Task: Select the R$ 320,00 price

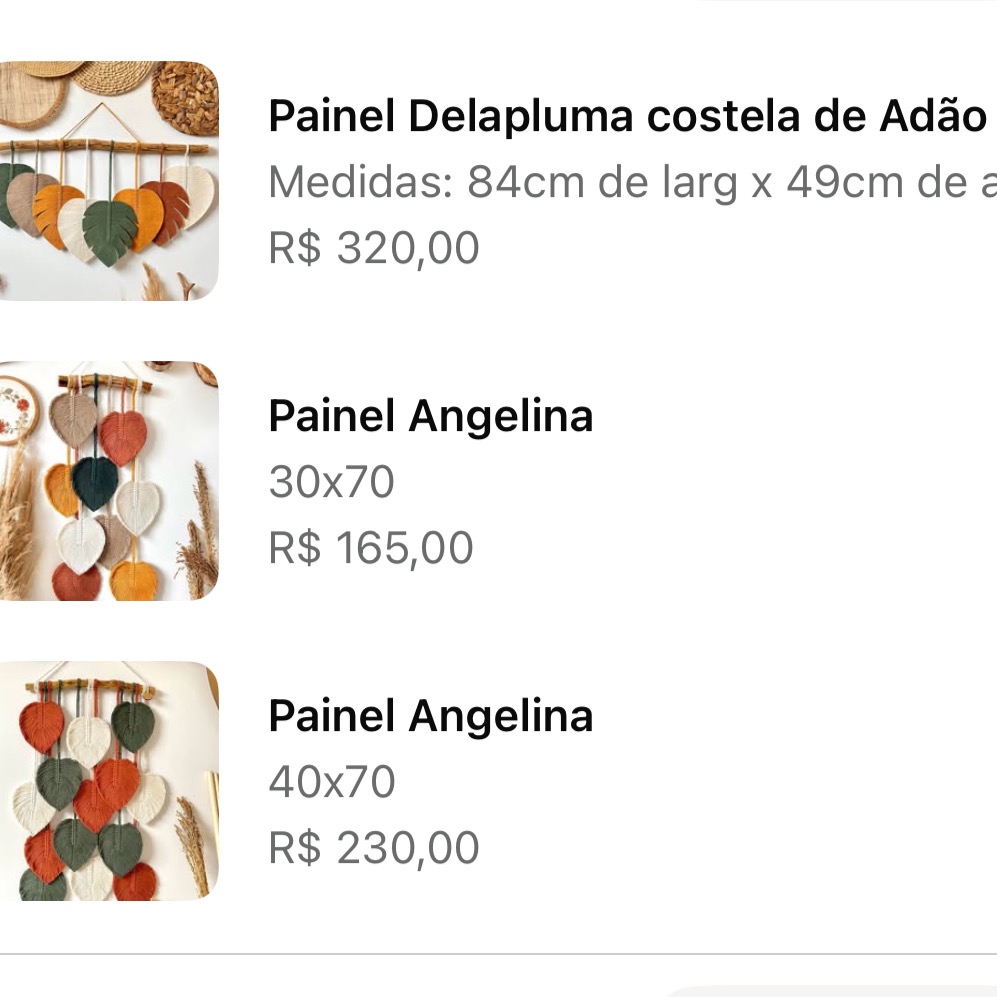Action: click(374, 248)
